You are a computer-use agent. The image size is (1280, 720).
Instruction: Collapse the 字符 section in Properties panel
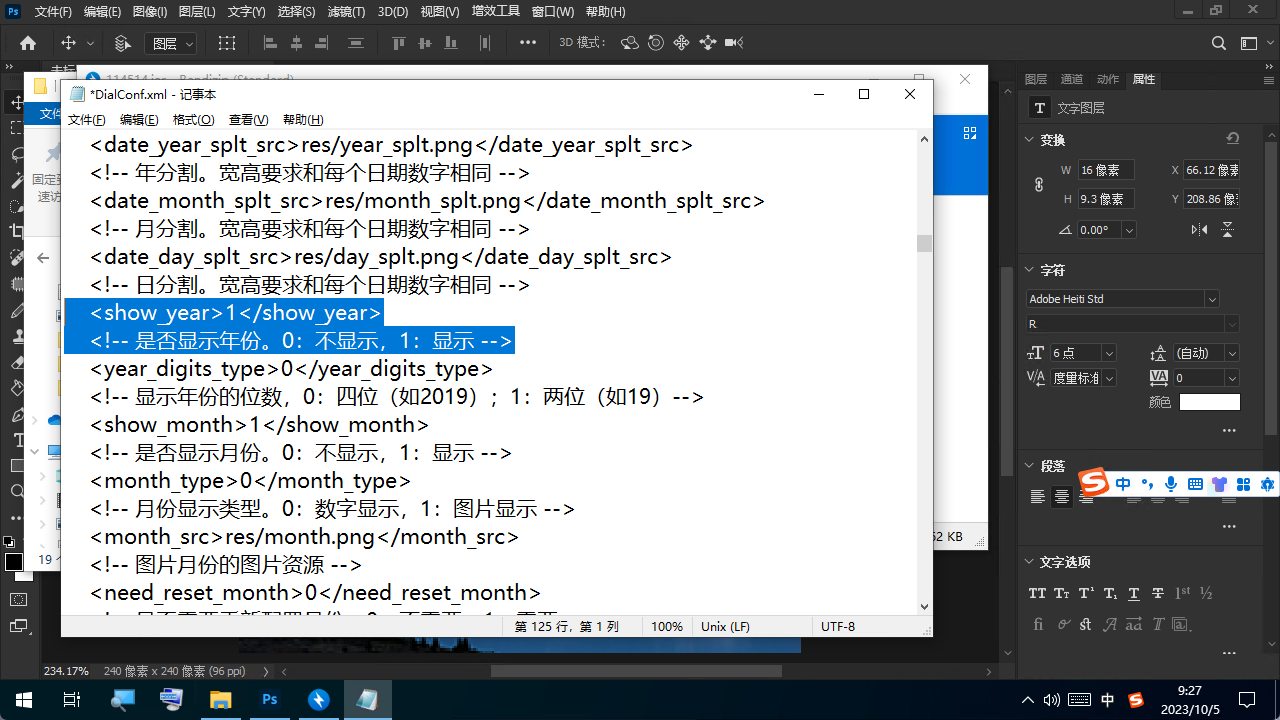[x=1030, y=270]
